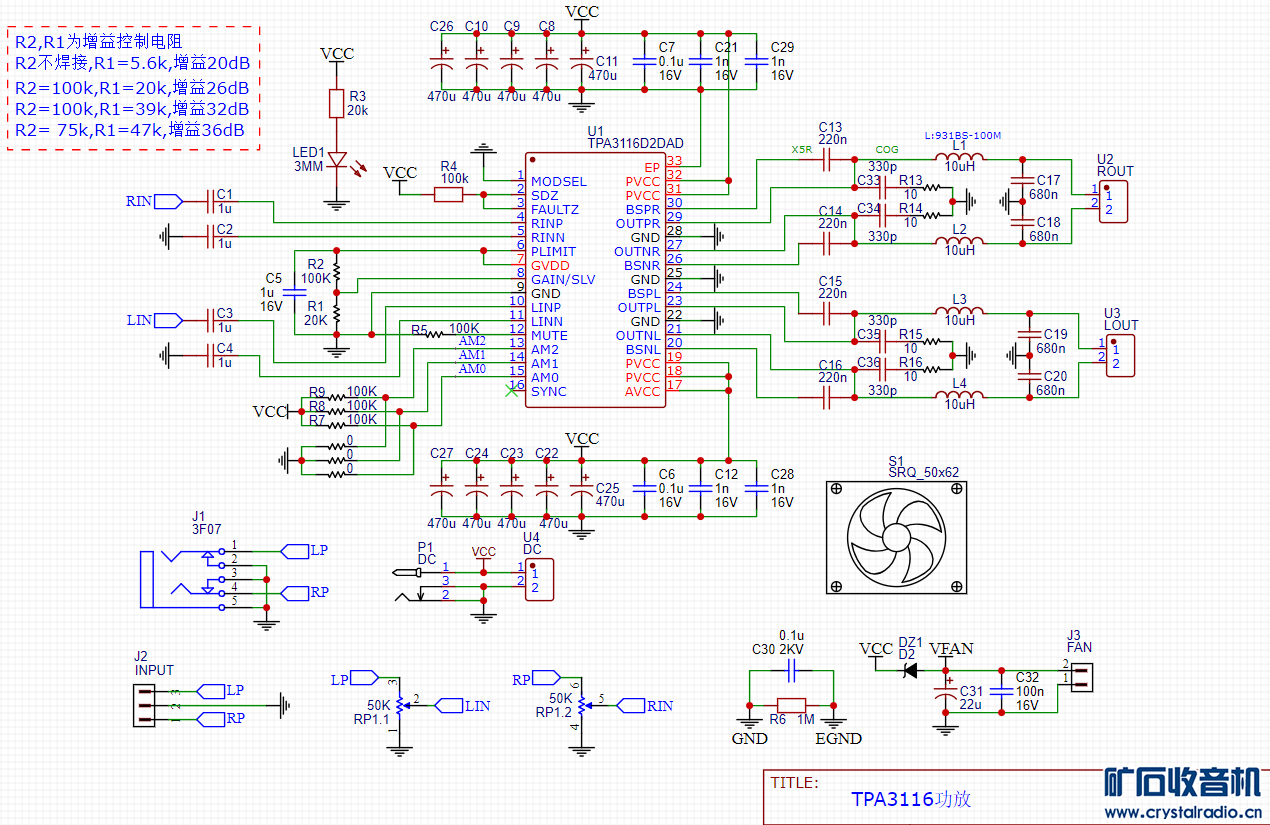Select the P1 DC power jack symbol
1270x825 pixels.
point(418,584)
